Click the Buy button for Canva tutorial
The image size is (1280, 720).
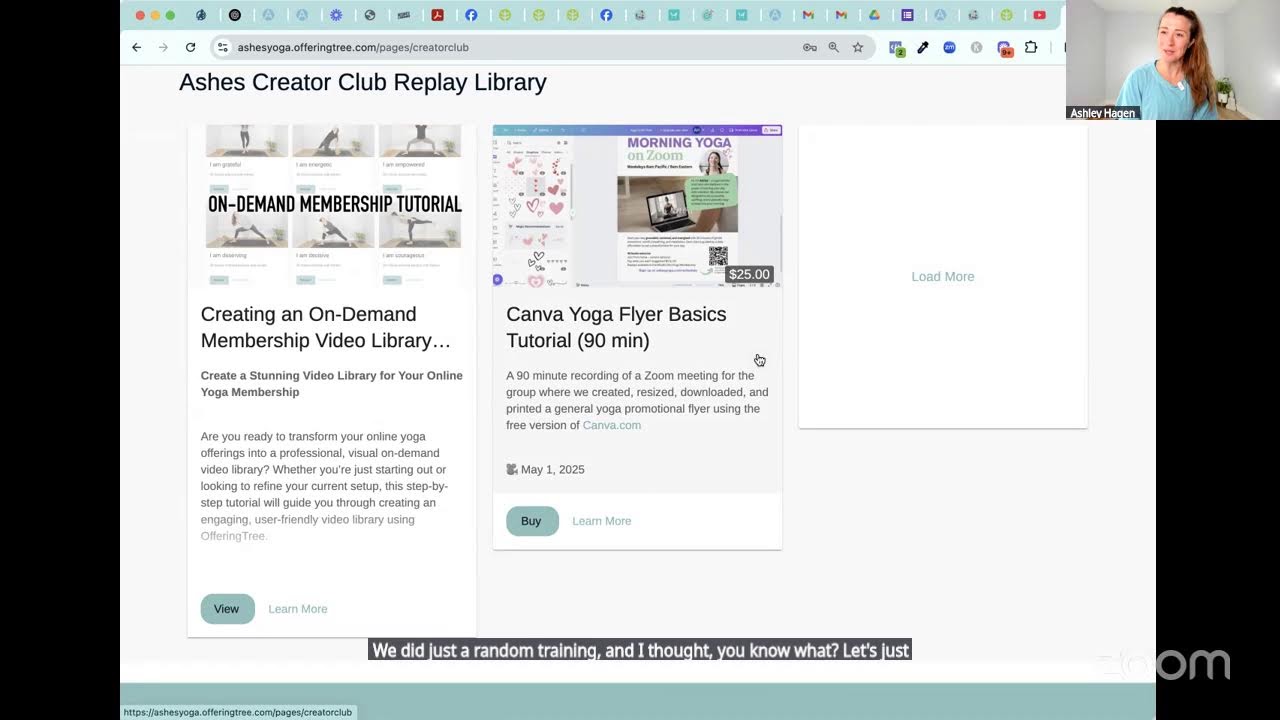(x=532, y=521)
